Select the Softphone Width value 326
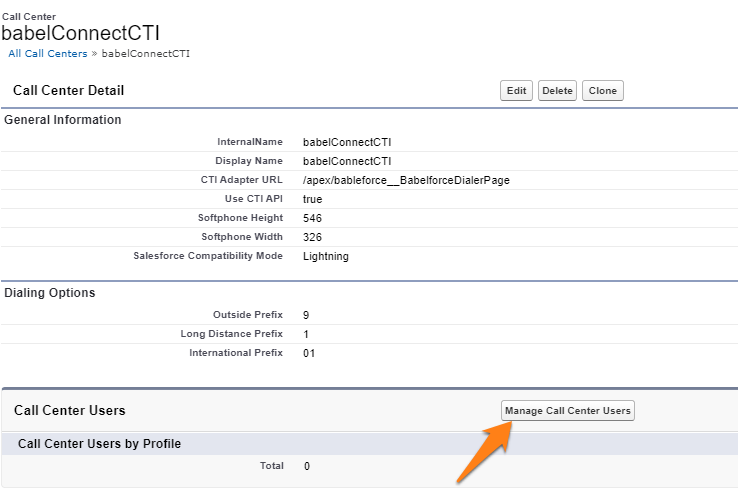This screenshot has height=500, width=738. coord(312,237)
